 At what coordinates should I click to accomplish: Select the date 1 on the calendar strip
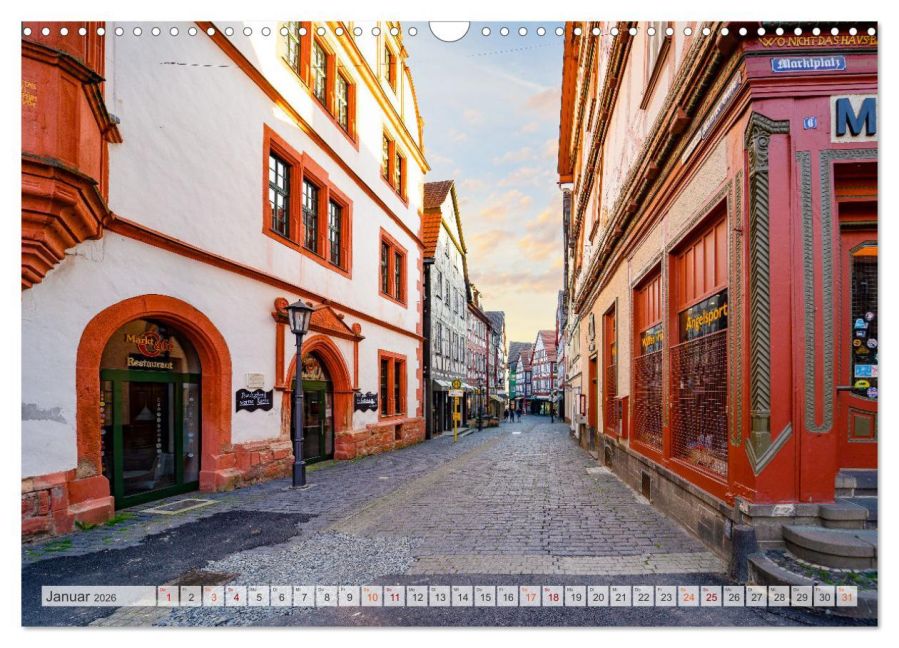click(x=168, y=597)
